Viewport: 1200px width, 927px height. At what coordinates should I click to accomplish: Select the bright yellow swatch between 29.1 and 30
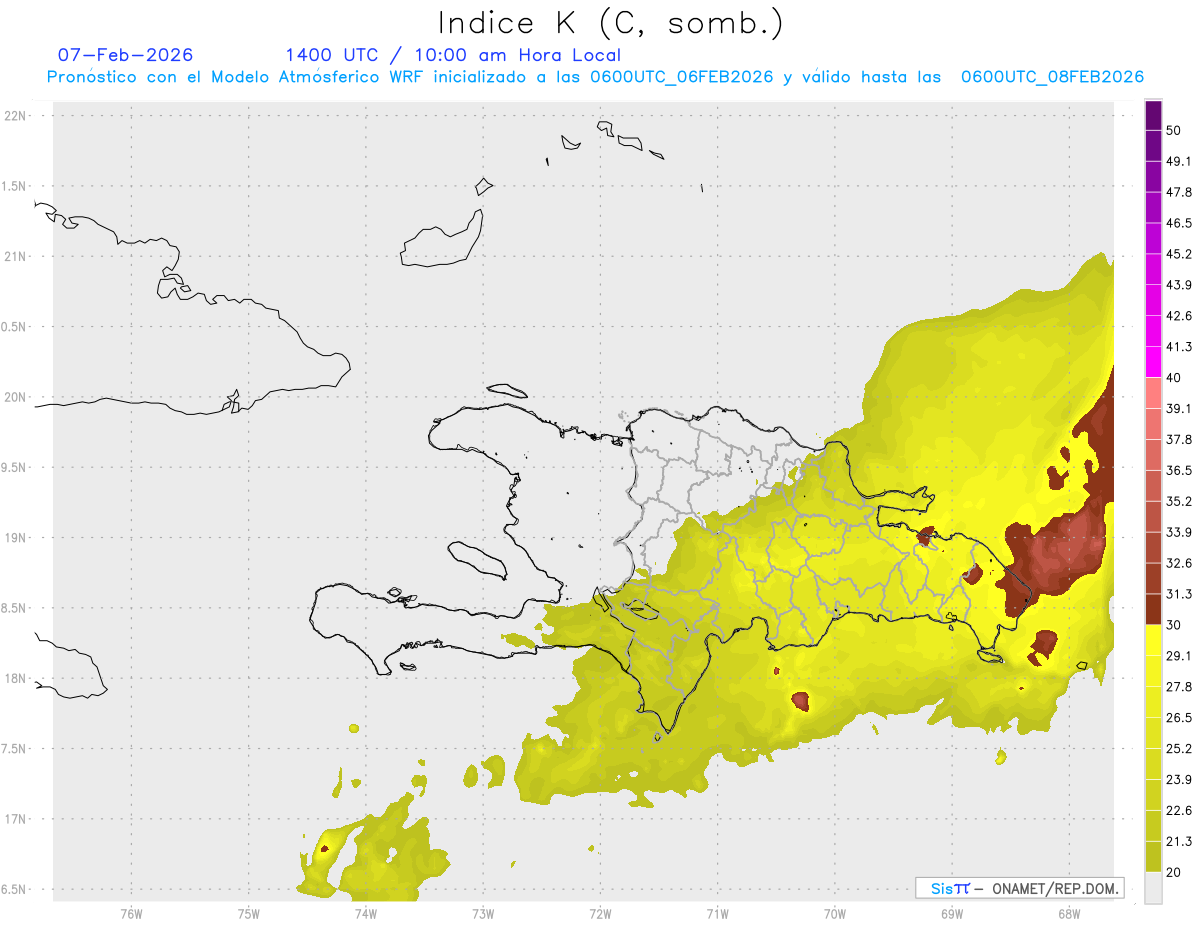[1153, 640]
